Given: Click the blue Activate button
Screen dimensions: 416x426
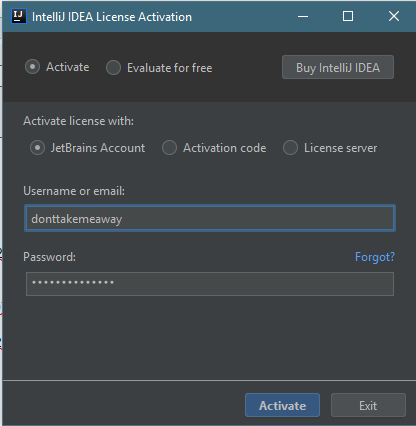Looking at the screenshot, I should pyautogui.click(x=282, y=405).
